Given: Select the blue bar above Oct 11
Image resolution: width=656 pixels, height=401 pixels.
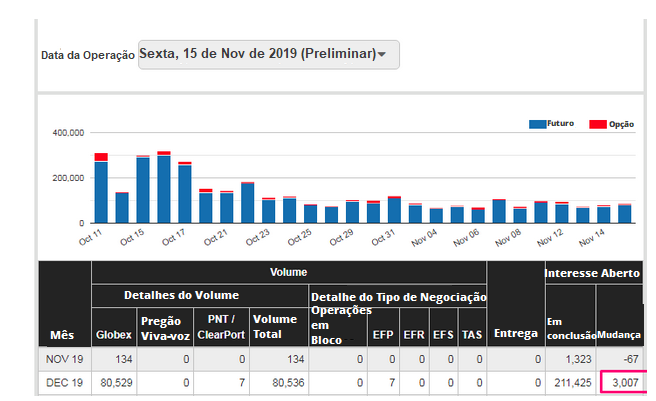Looking at the screenshot, I should 101,192.
